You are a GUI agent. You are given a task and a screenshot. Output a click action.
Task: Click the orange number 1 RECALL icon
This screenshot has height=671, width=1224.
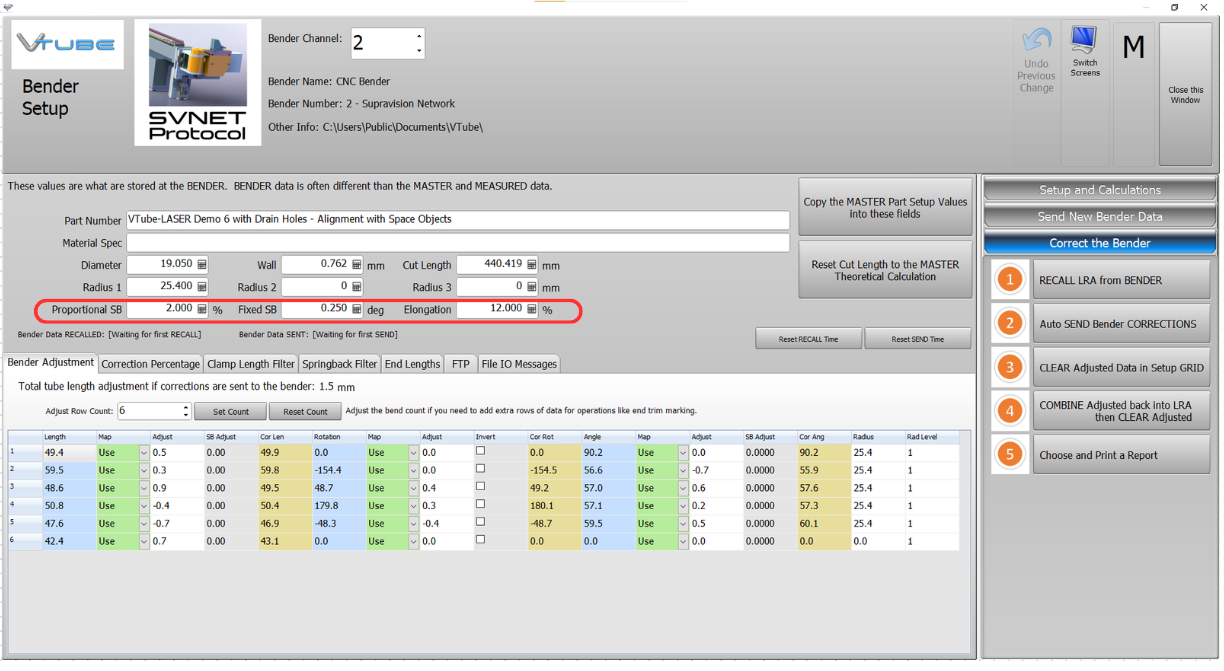pyautogui.click(x=1010, y=280)
